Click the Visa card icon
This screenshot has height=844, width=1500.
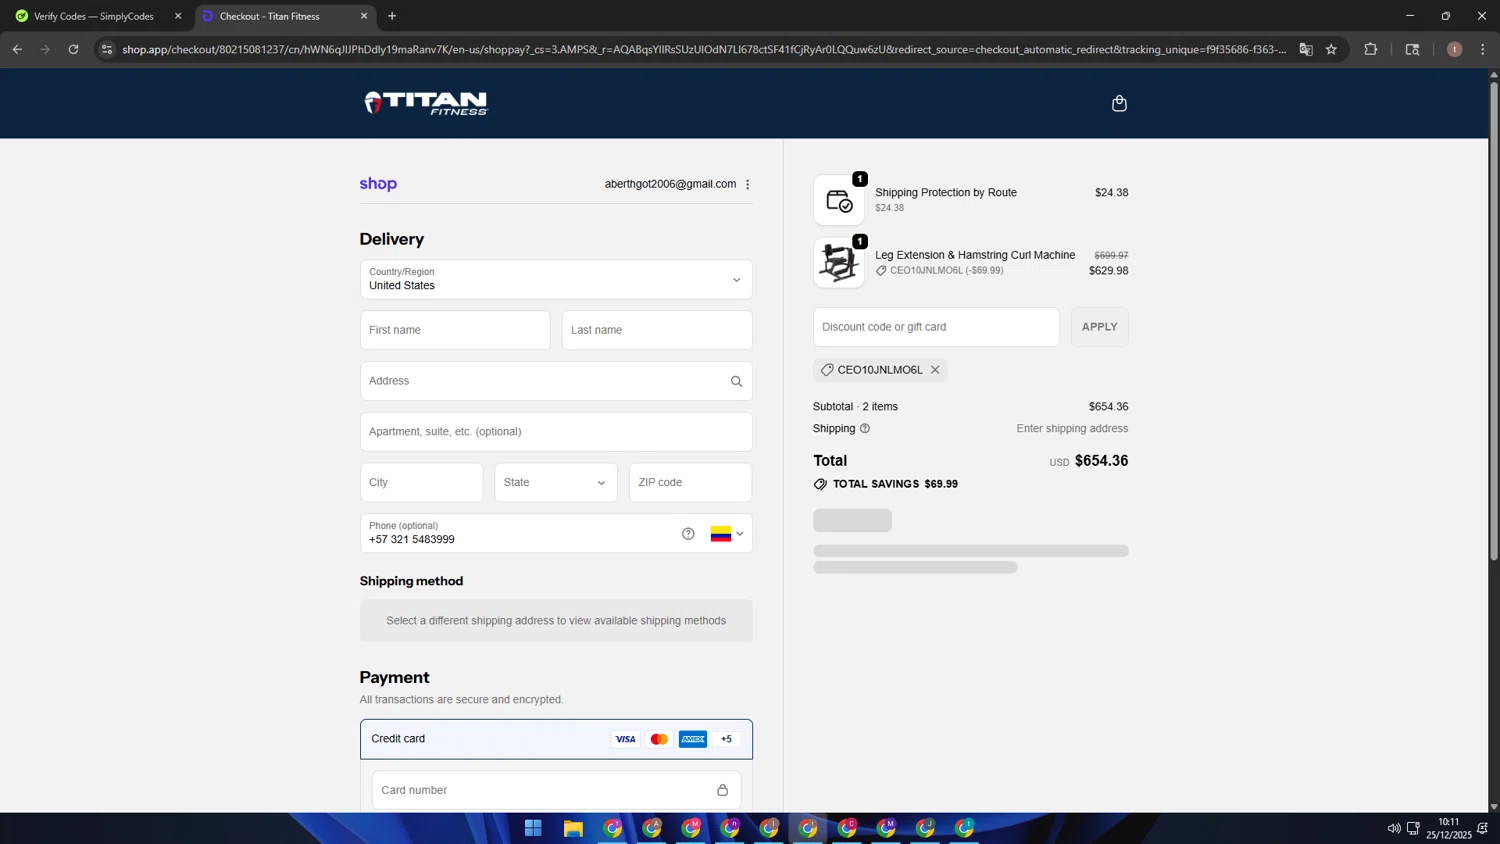[x=625, y=739]
